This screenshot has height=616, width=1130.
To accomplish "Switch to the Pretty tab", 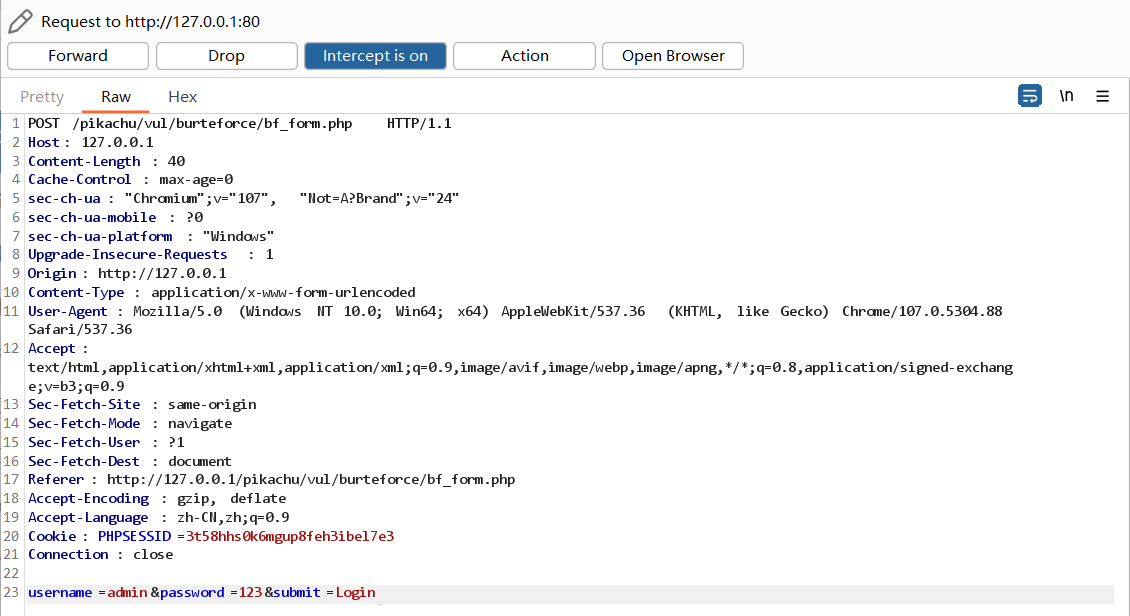I will (42, 97).
